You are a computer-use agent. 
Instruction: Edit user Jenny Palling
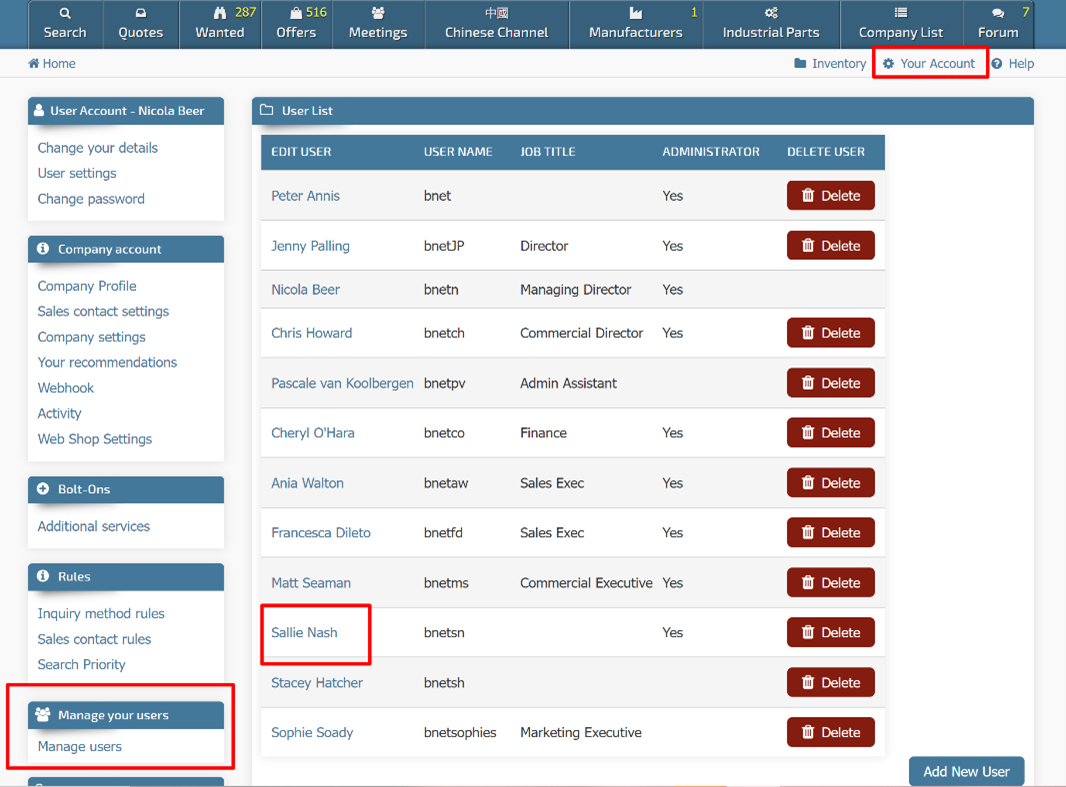[x=310, y=246]
